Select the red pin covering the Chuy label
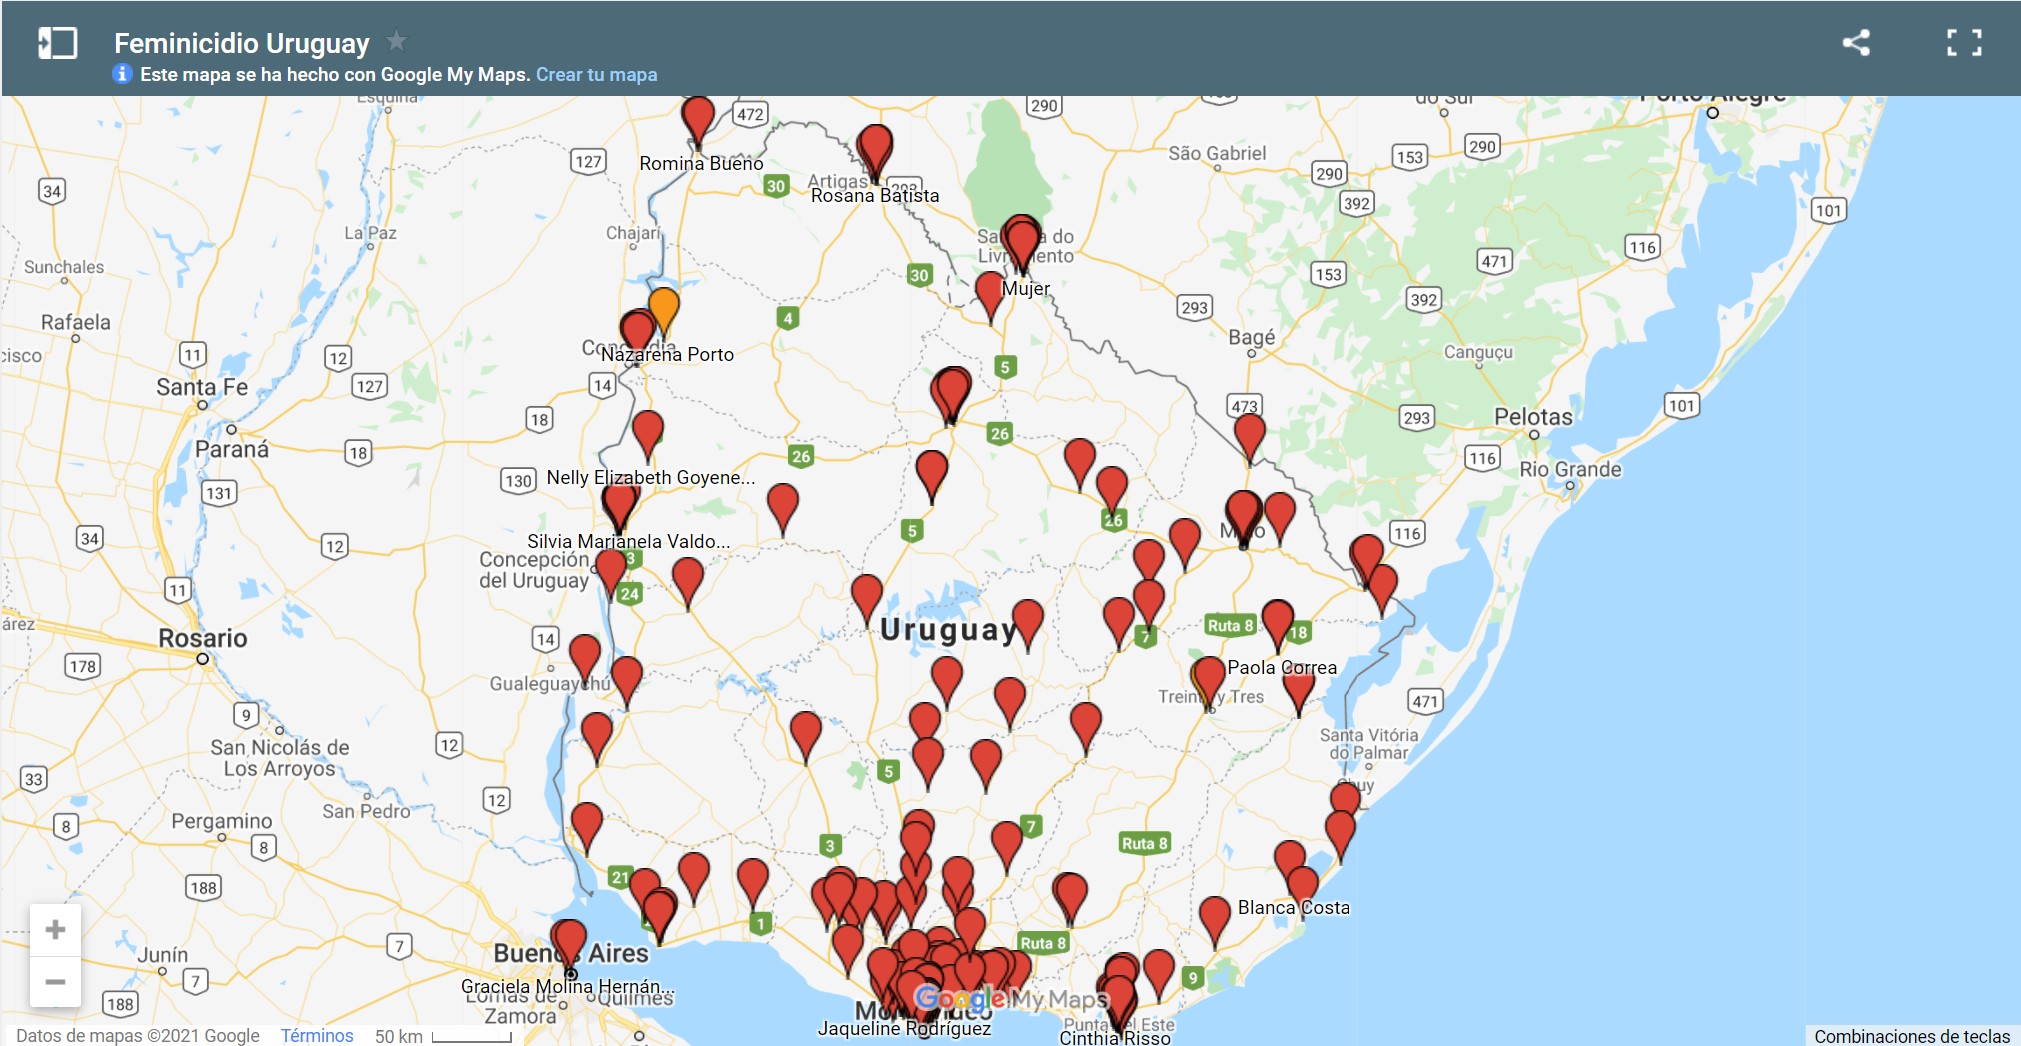Image resolution: width=2021 pixels, height=1046 pixels. coord(1345,800)
